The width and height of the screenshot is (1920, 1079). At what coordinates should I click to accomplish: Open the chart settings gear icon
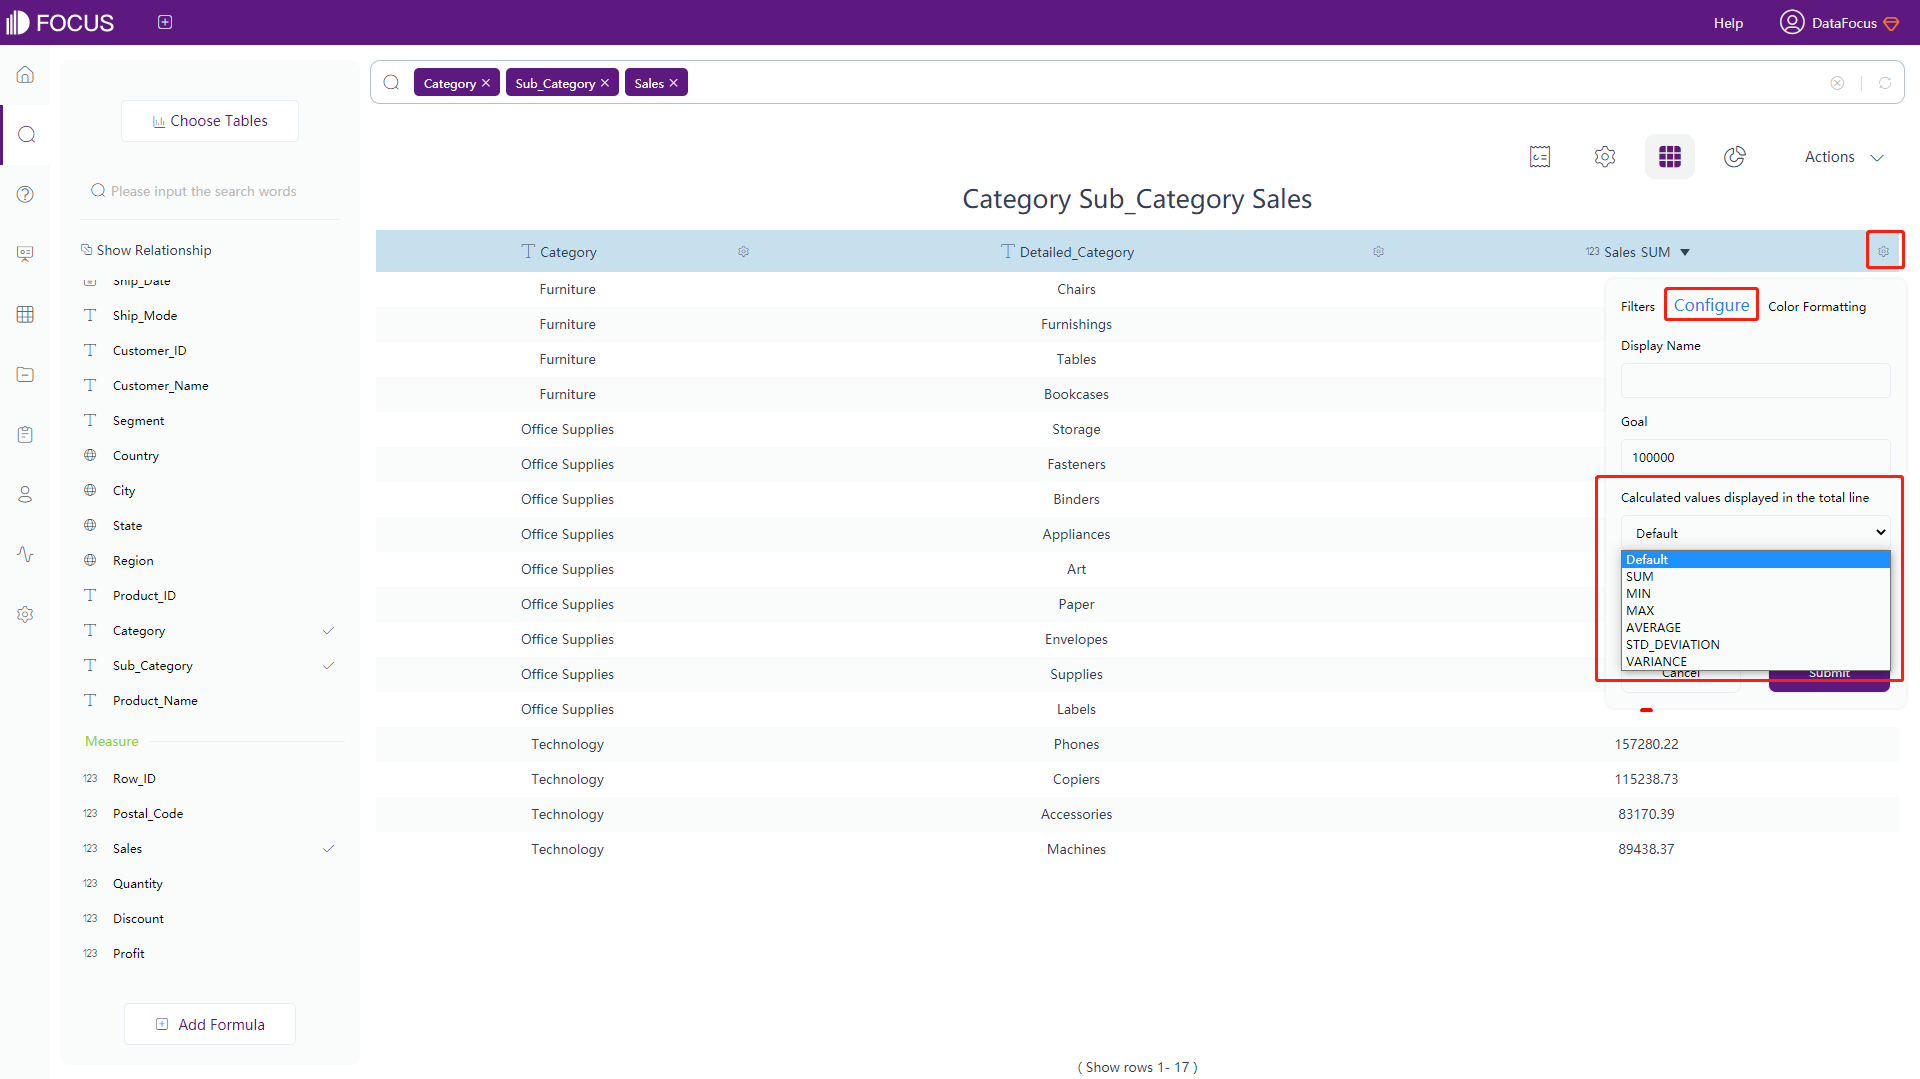(1605, 157)
